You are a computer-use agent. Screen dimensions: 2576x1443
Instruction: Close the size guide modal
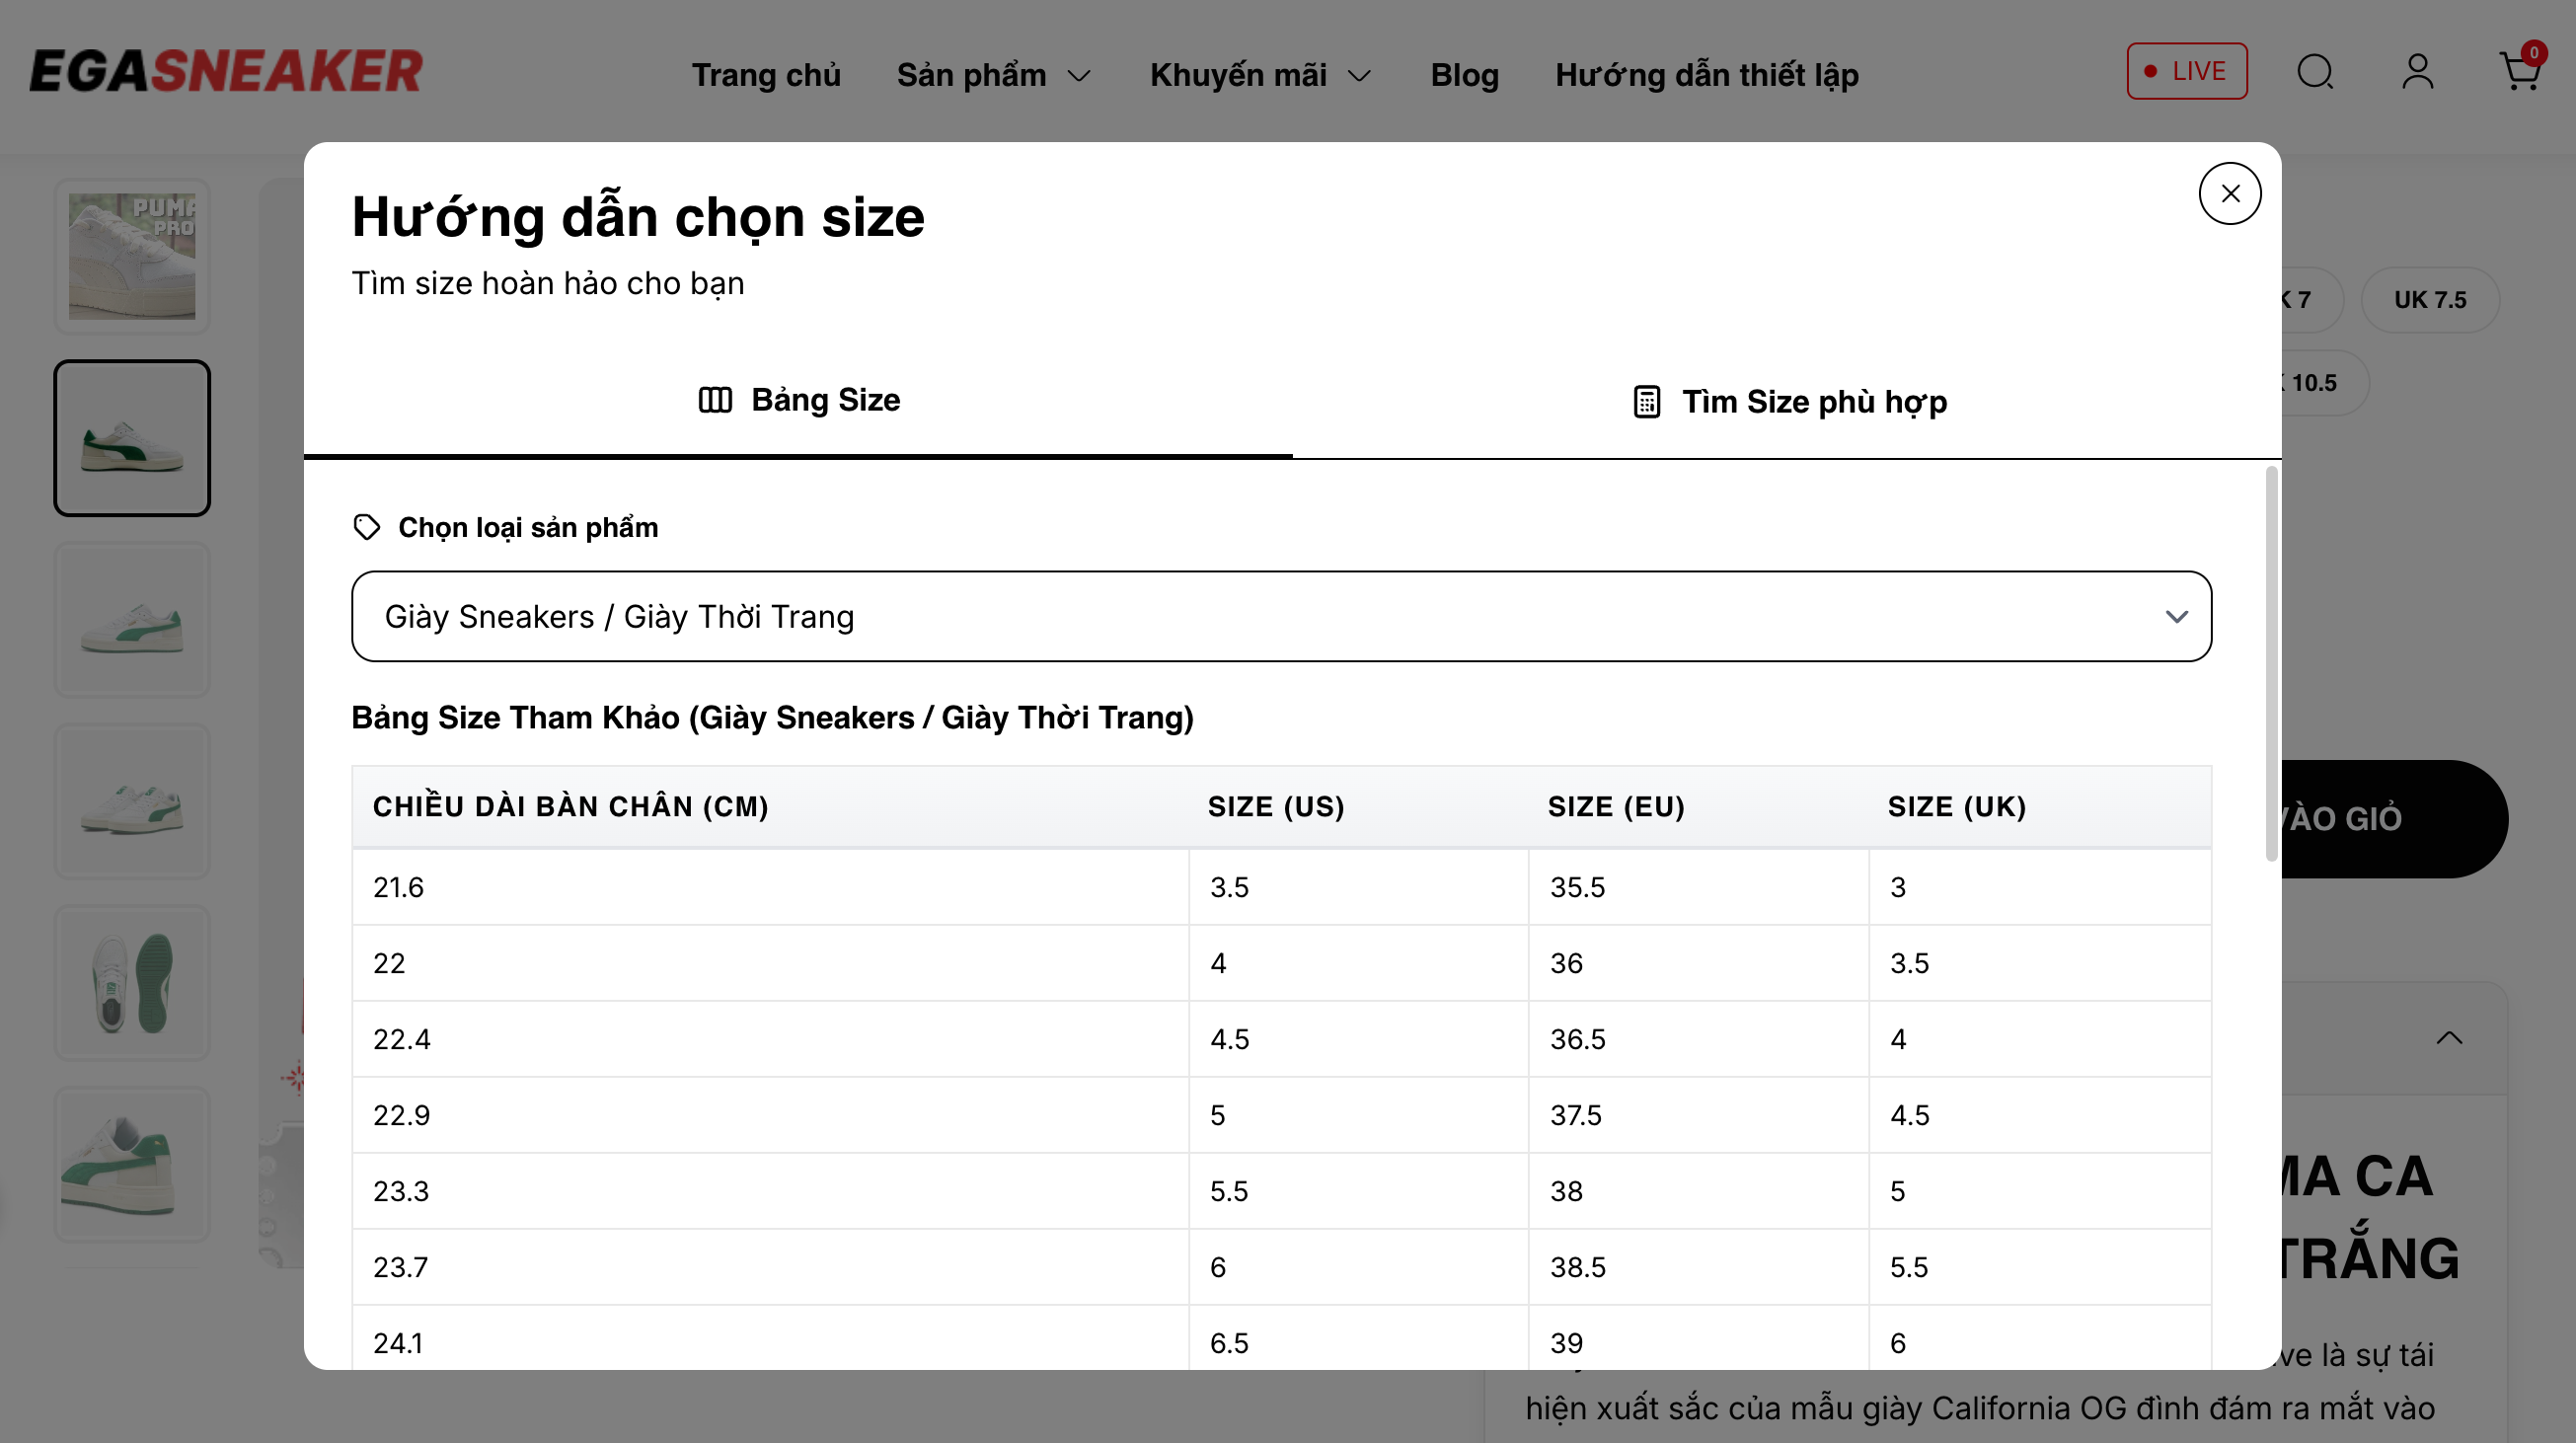pos(2229,194)
